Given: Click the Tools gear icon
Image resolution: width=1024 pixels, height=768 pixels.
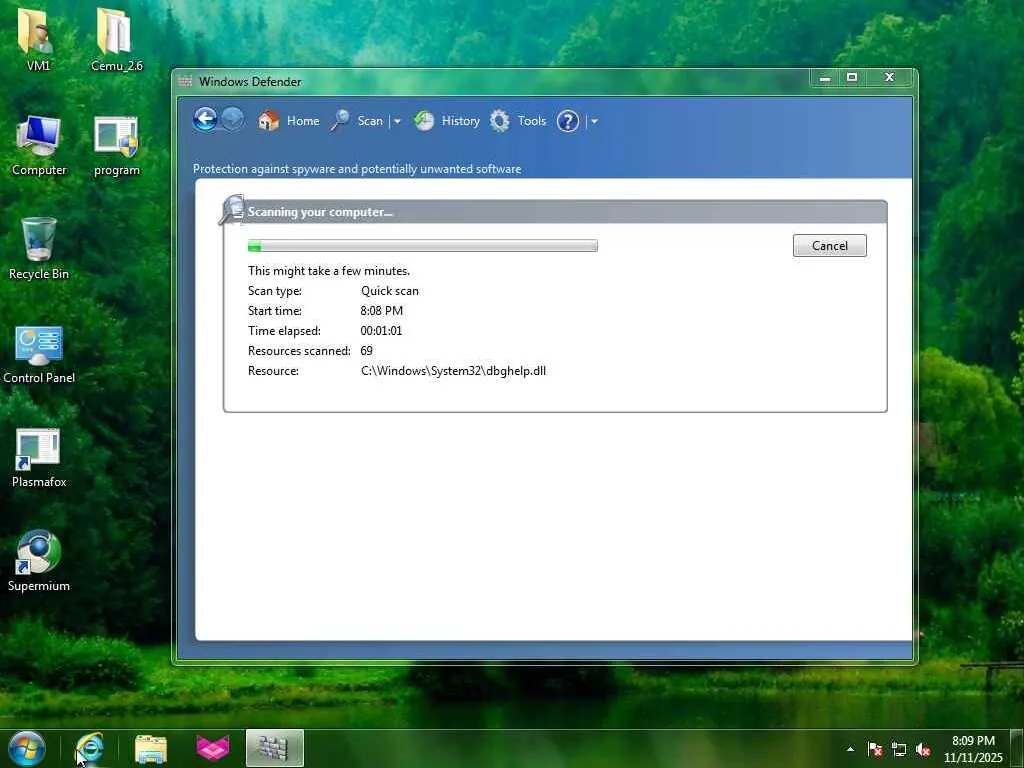Looking at the screenshot, I should point(500,121).
